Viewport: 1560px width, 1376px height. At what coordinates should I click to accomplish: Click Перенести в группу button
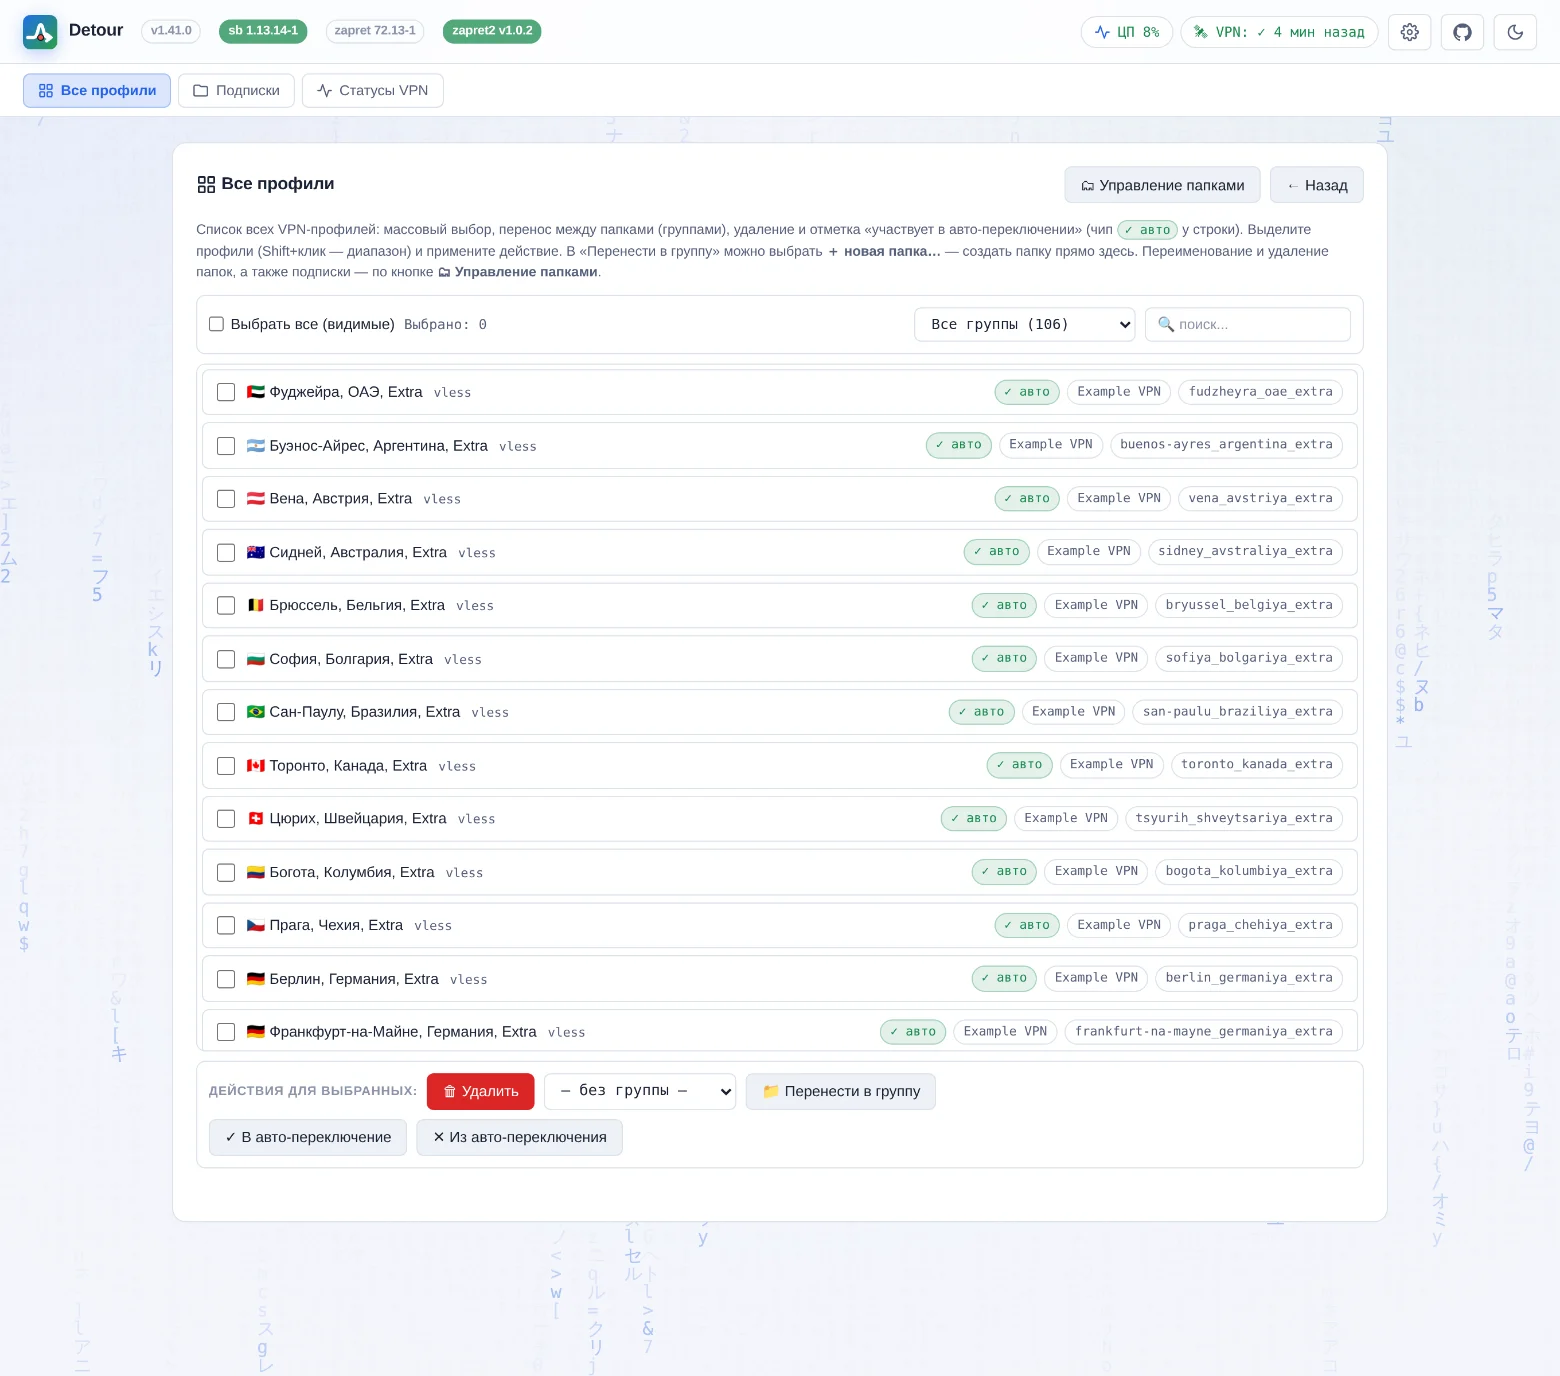841,1091
